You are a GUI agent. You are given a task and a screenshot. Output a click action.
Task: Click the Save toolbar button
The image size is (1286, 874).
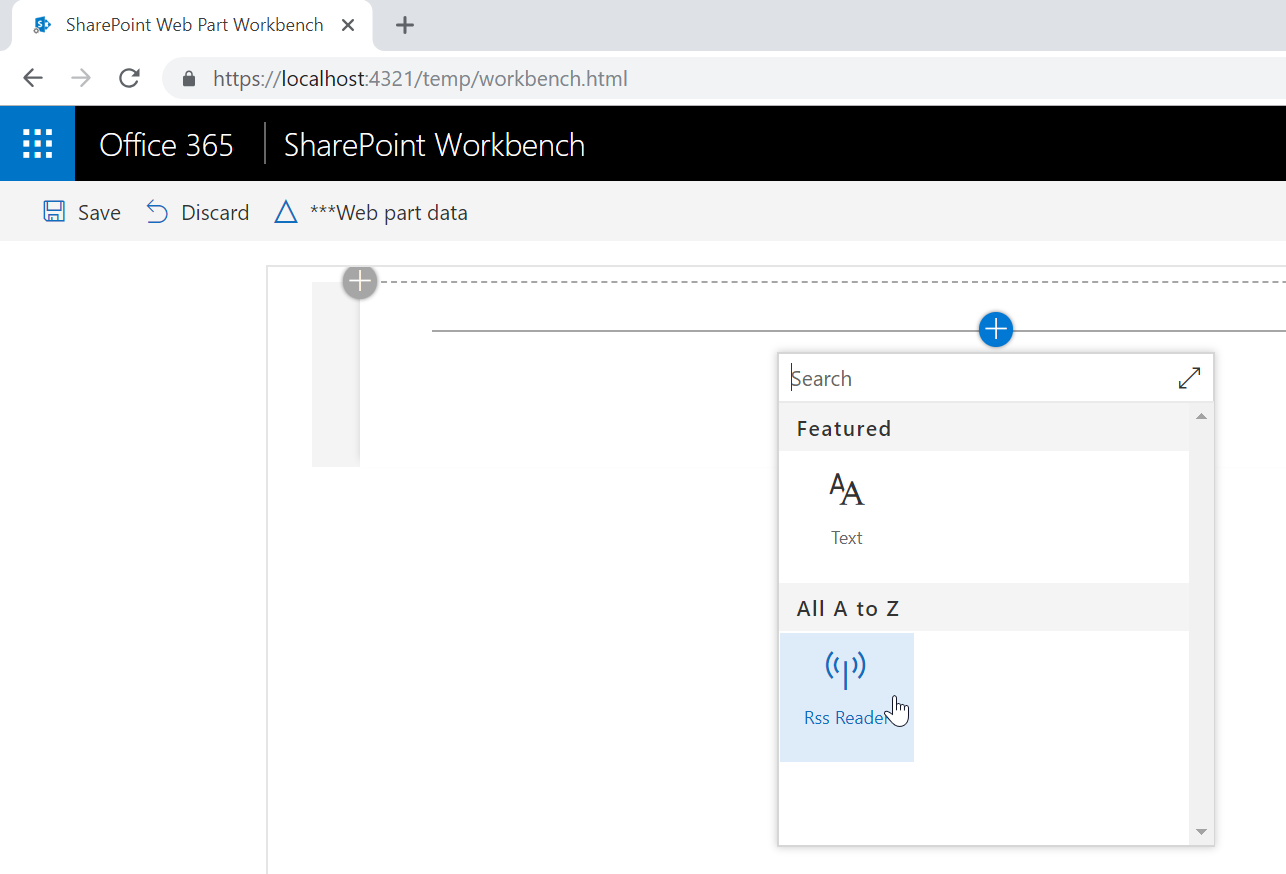82,212
